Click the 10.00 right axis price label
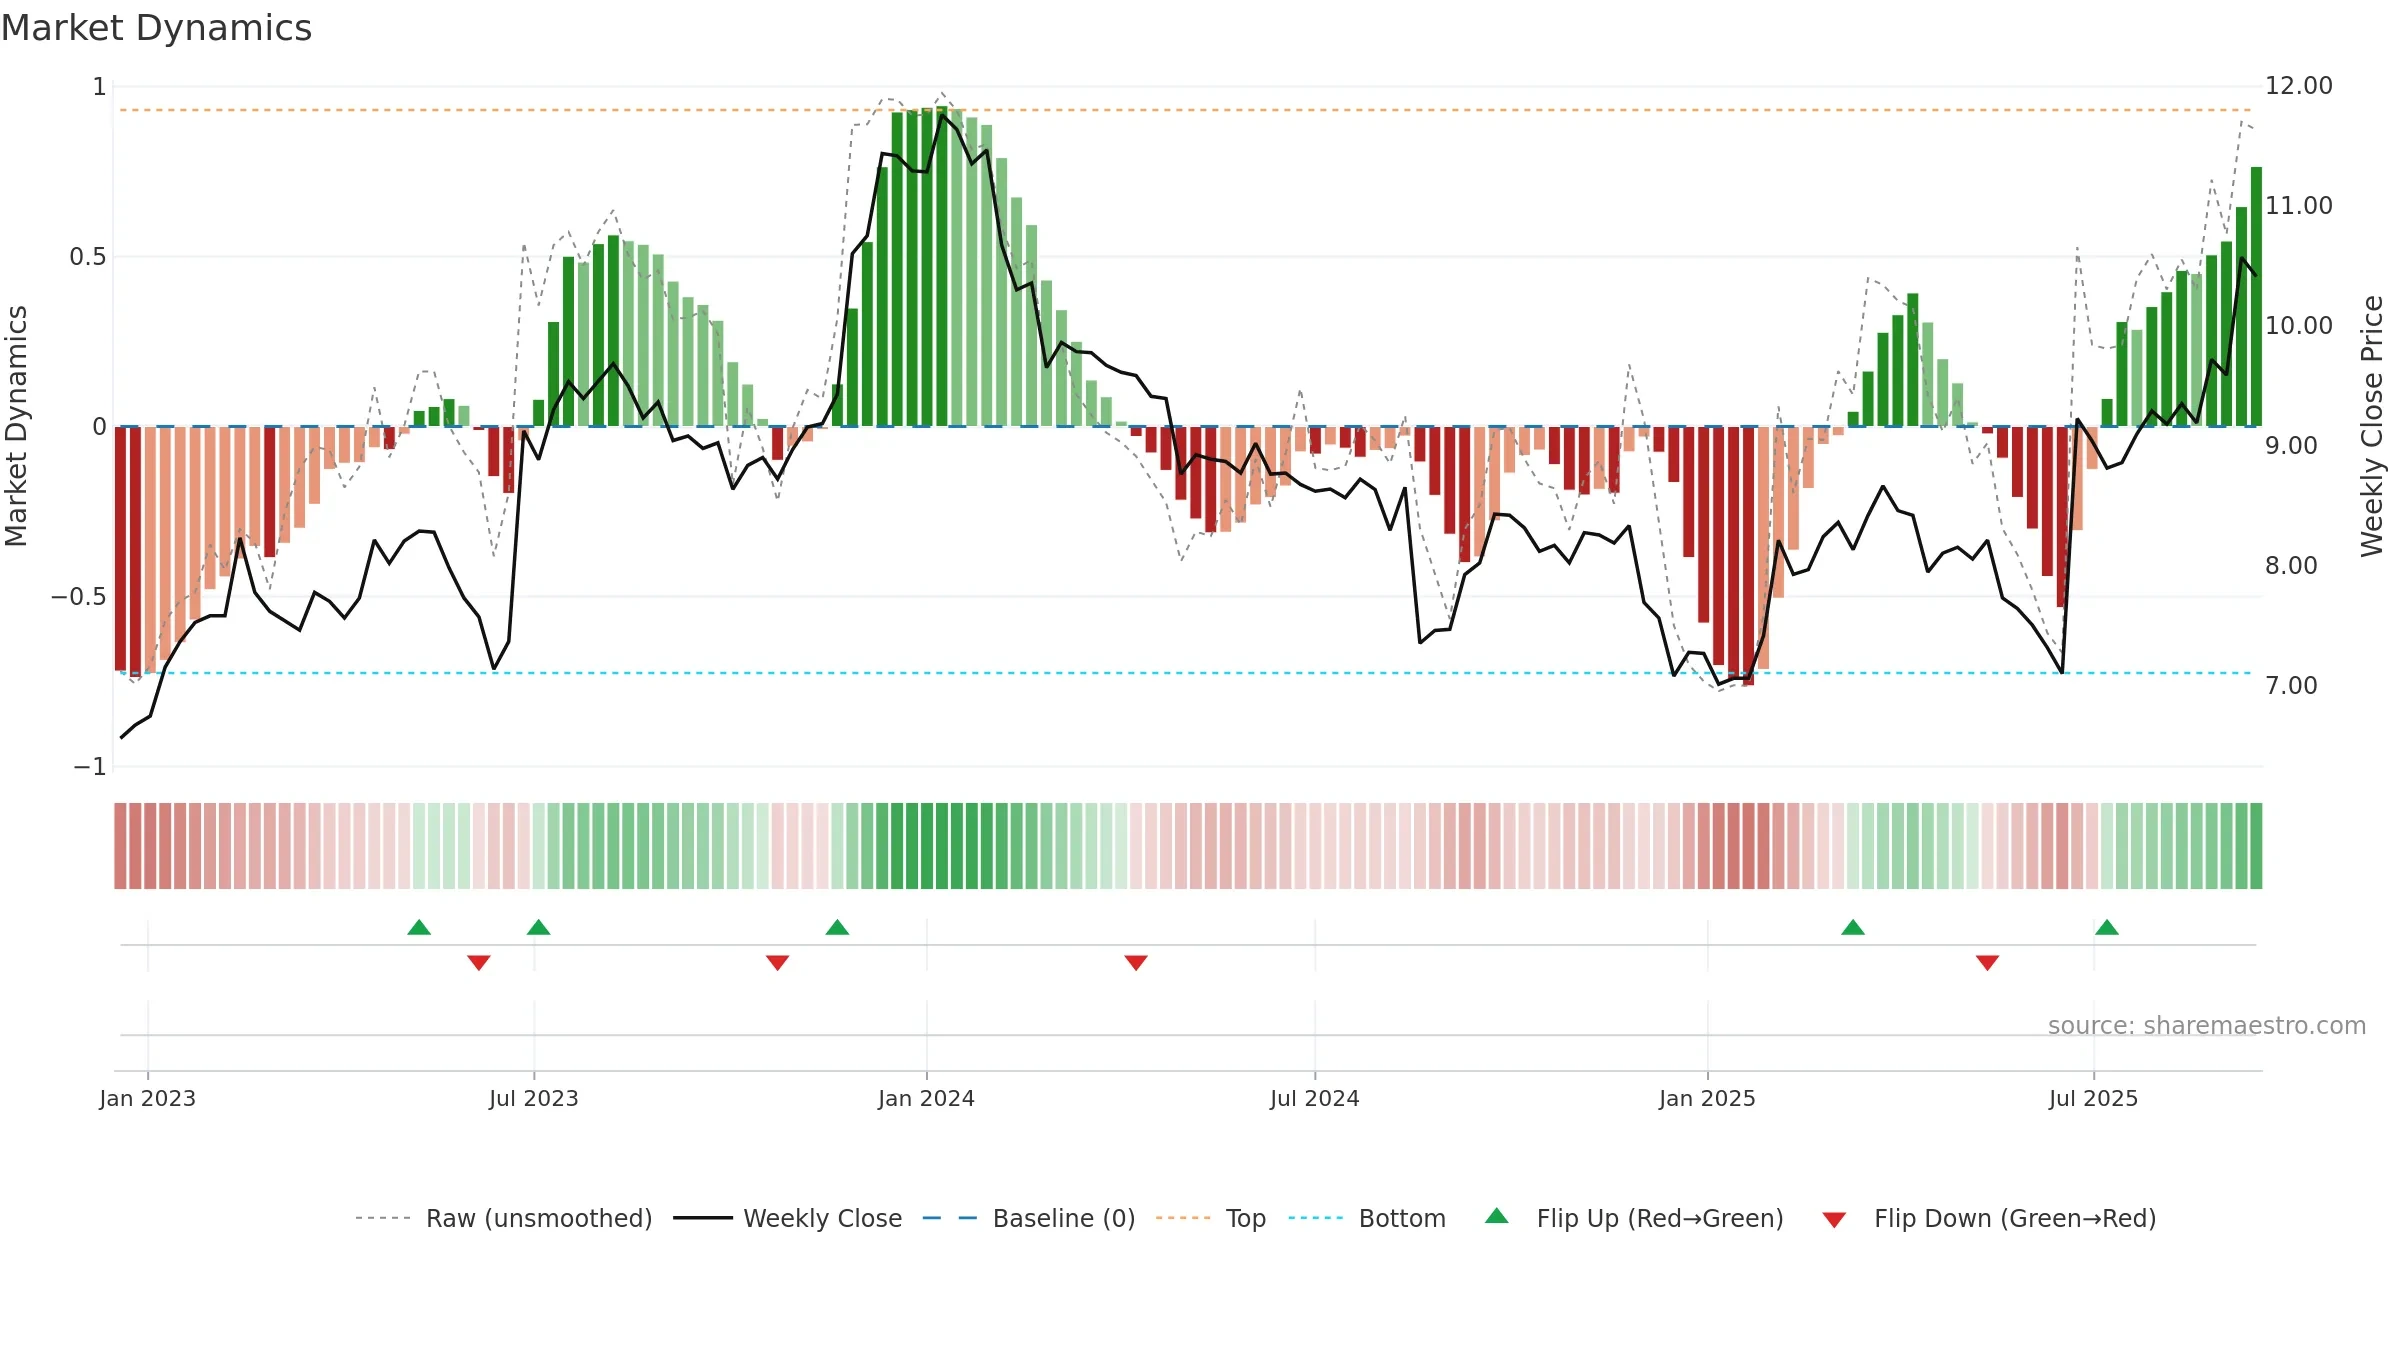 click(2299, 326)
